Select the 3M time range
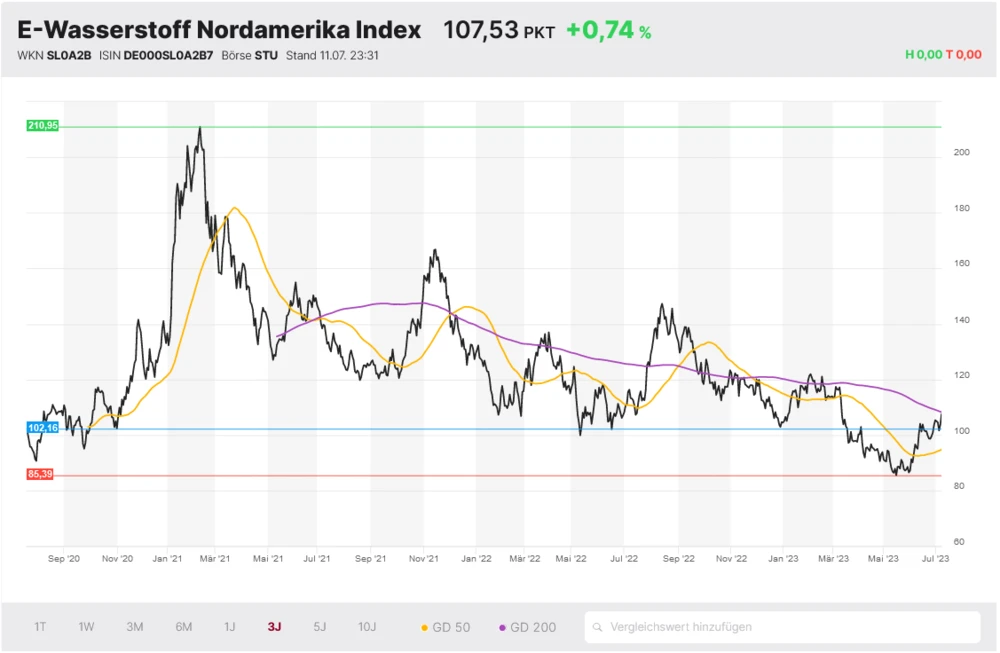 (135, 627)
